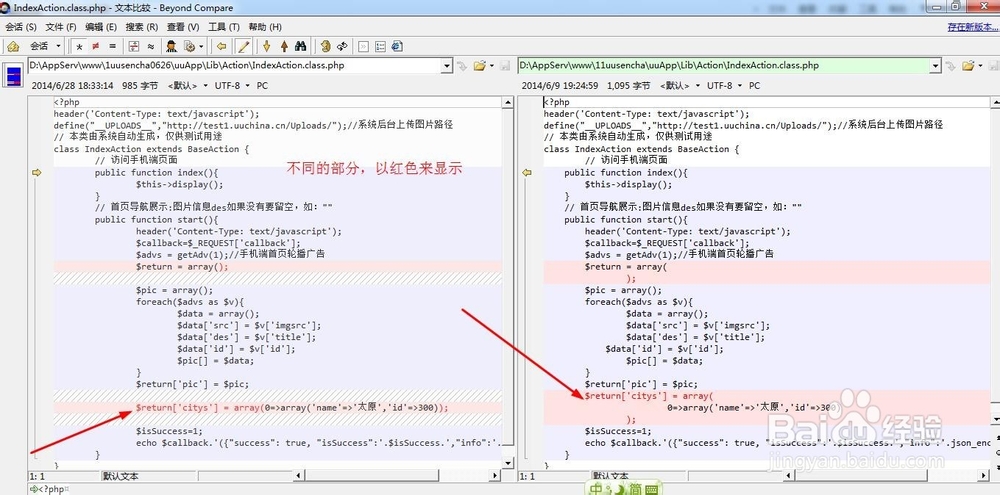Click right gutter yellow difference arrow
The height and width of the screenshot is (495, 1000).
[x=527, y=172]
